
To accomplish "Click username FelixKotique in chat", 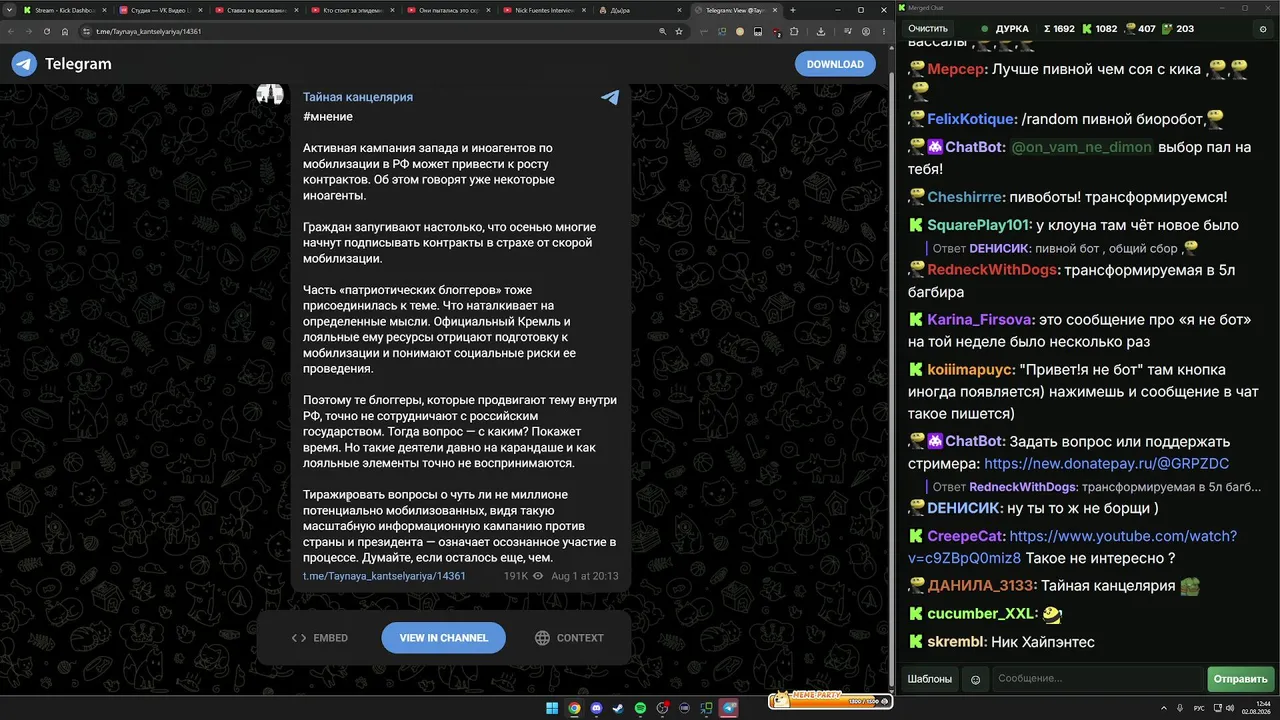I will (x=970, y=119).
